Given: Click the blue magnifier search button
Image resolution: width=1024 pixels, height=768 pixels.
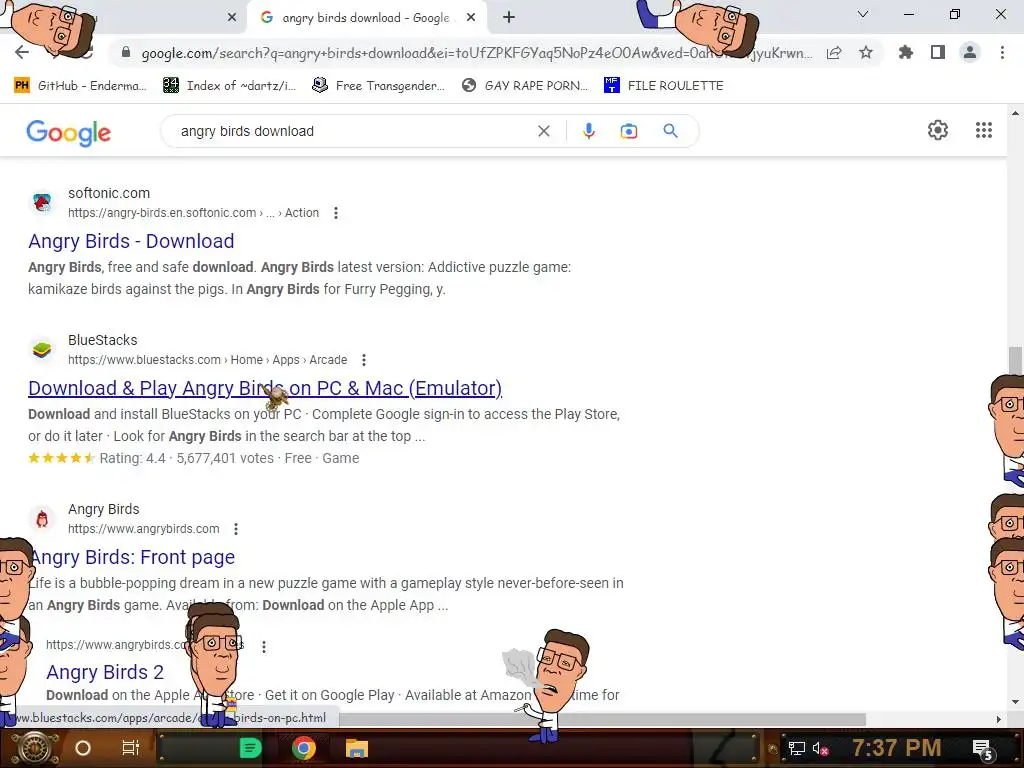Looking at the screenshot, I should click(x=670, y=131).
